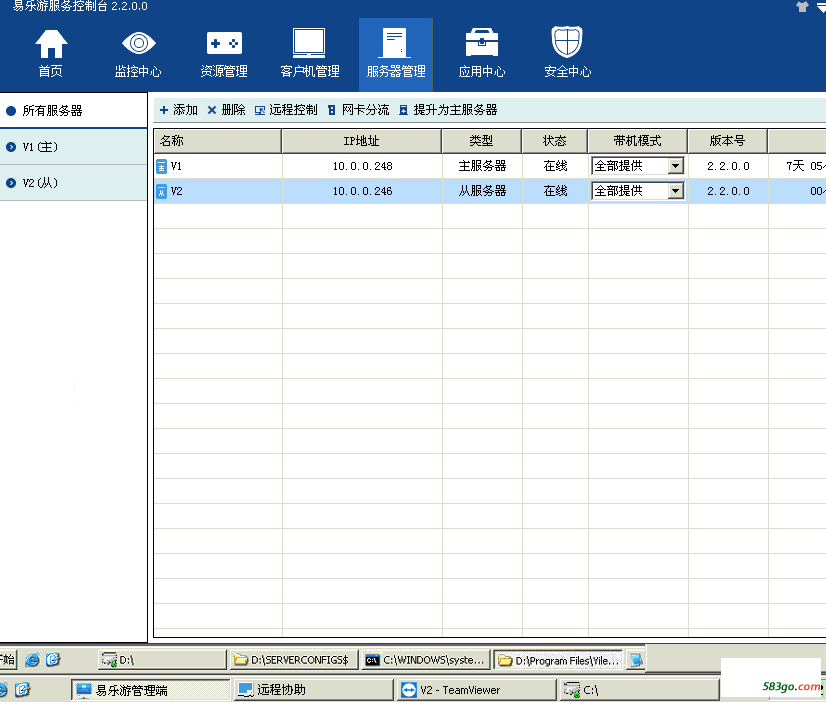Click 从服务器 type cell
This screenshot has width=826, height=702.
[x=482, y=191]
